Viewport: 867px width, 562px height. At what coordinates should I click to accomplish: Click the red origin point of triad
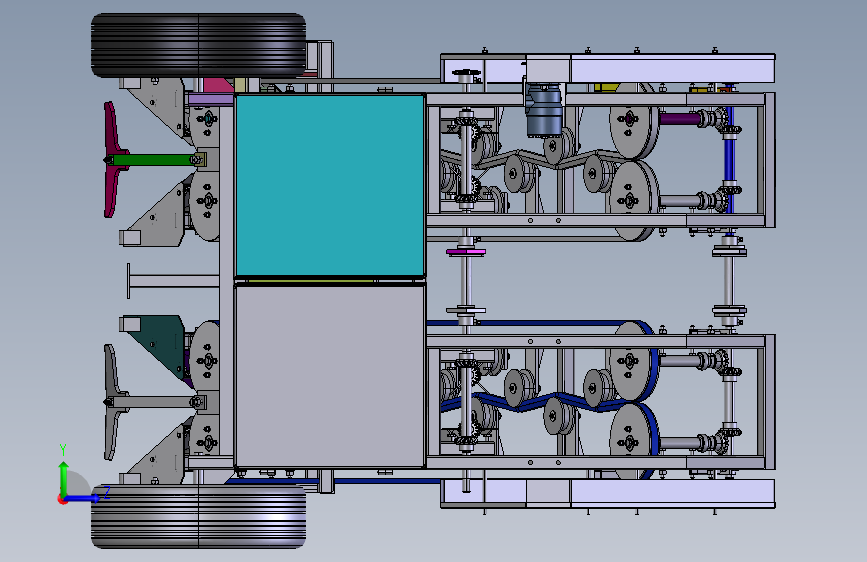pos(61,499)
